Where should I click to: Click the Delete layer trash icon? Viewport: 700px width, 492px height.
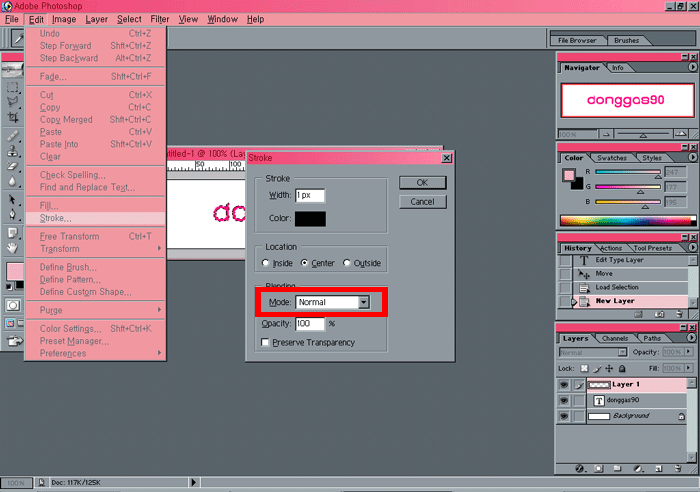tap(678, 468)
